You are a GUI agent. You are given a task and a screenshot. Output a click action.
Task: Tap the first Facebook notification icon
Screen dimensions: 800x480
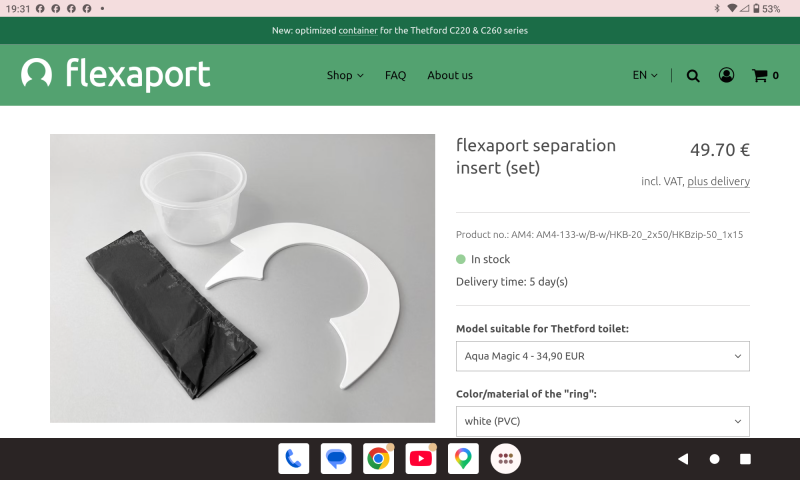tap(40, 9)
